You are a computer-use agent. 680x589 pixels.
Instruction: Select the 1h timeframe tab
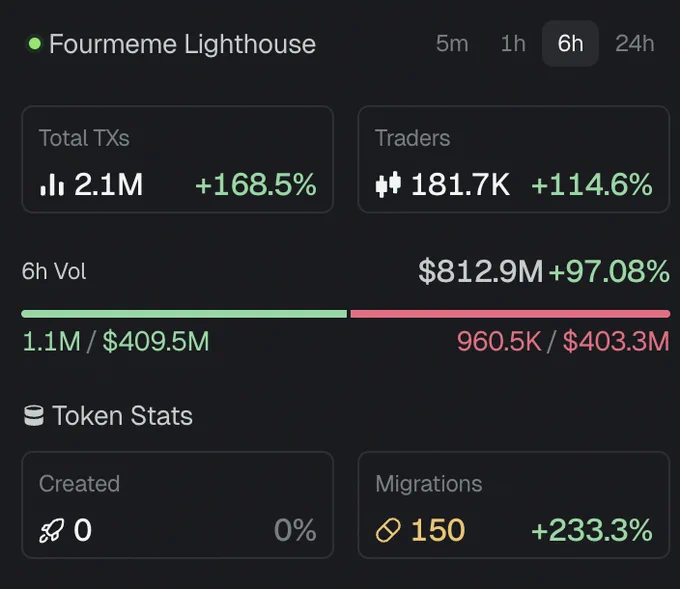pos(513,44)
